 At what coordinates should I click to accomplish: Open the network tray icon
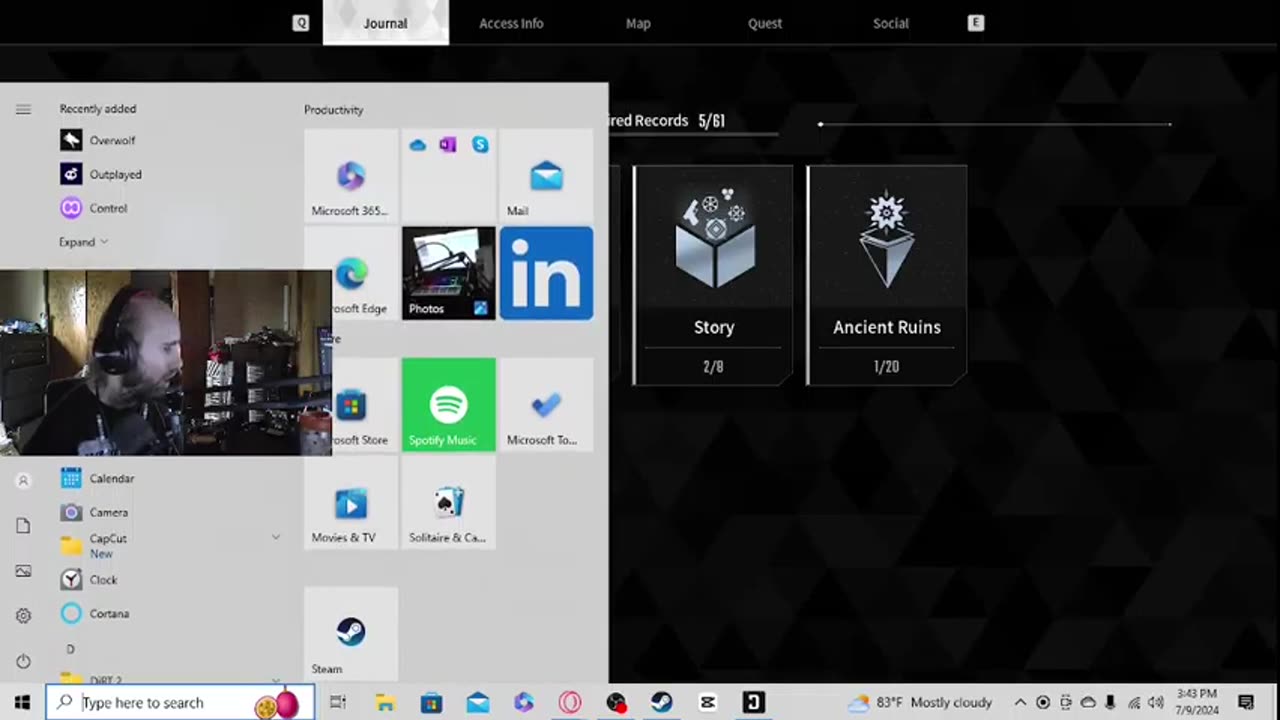coord(1134,702)
